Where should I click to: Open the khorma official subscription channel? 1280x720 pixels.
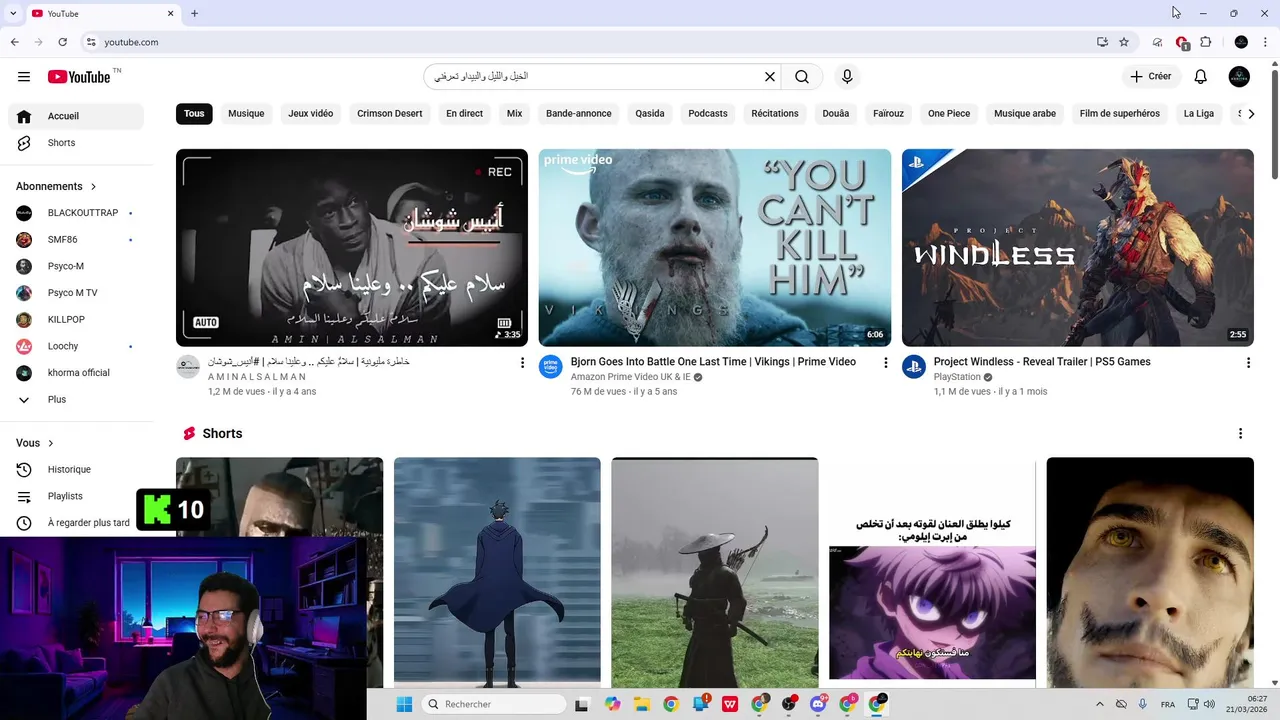point(76,373)
